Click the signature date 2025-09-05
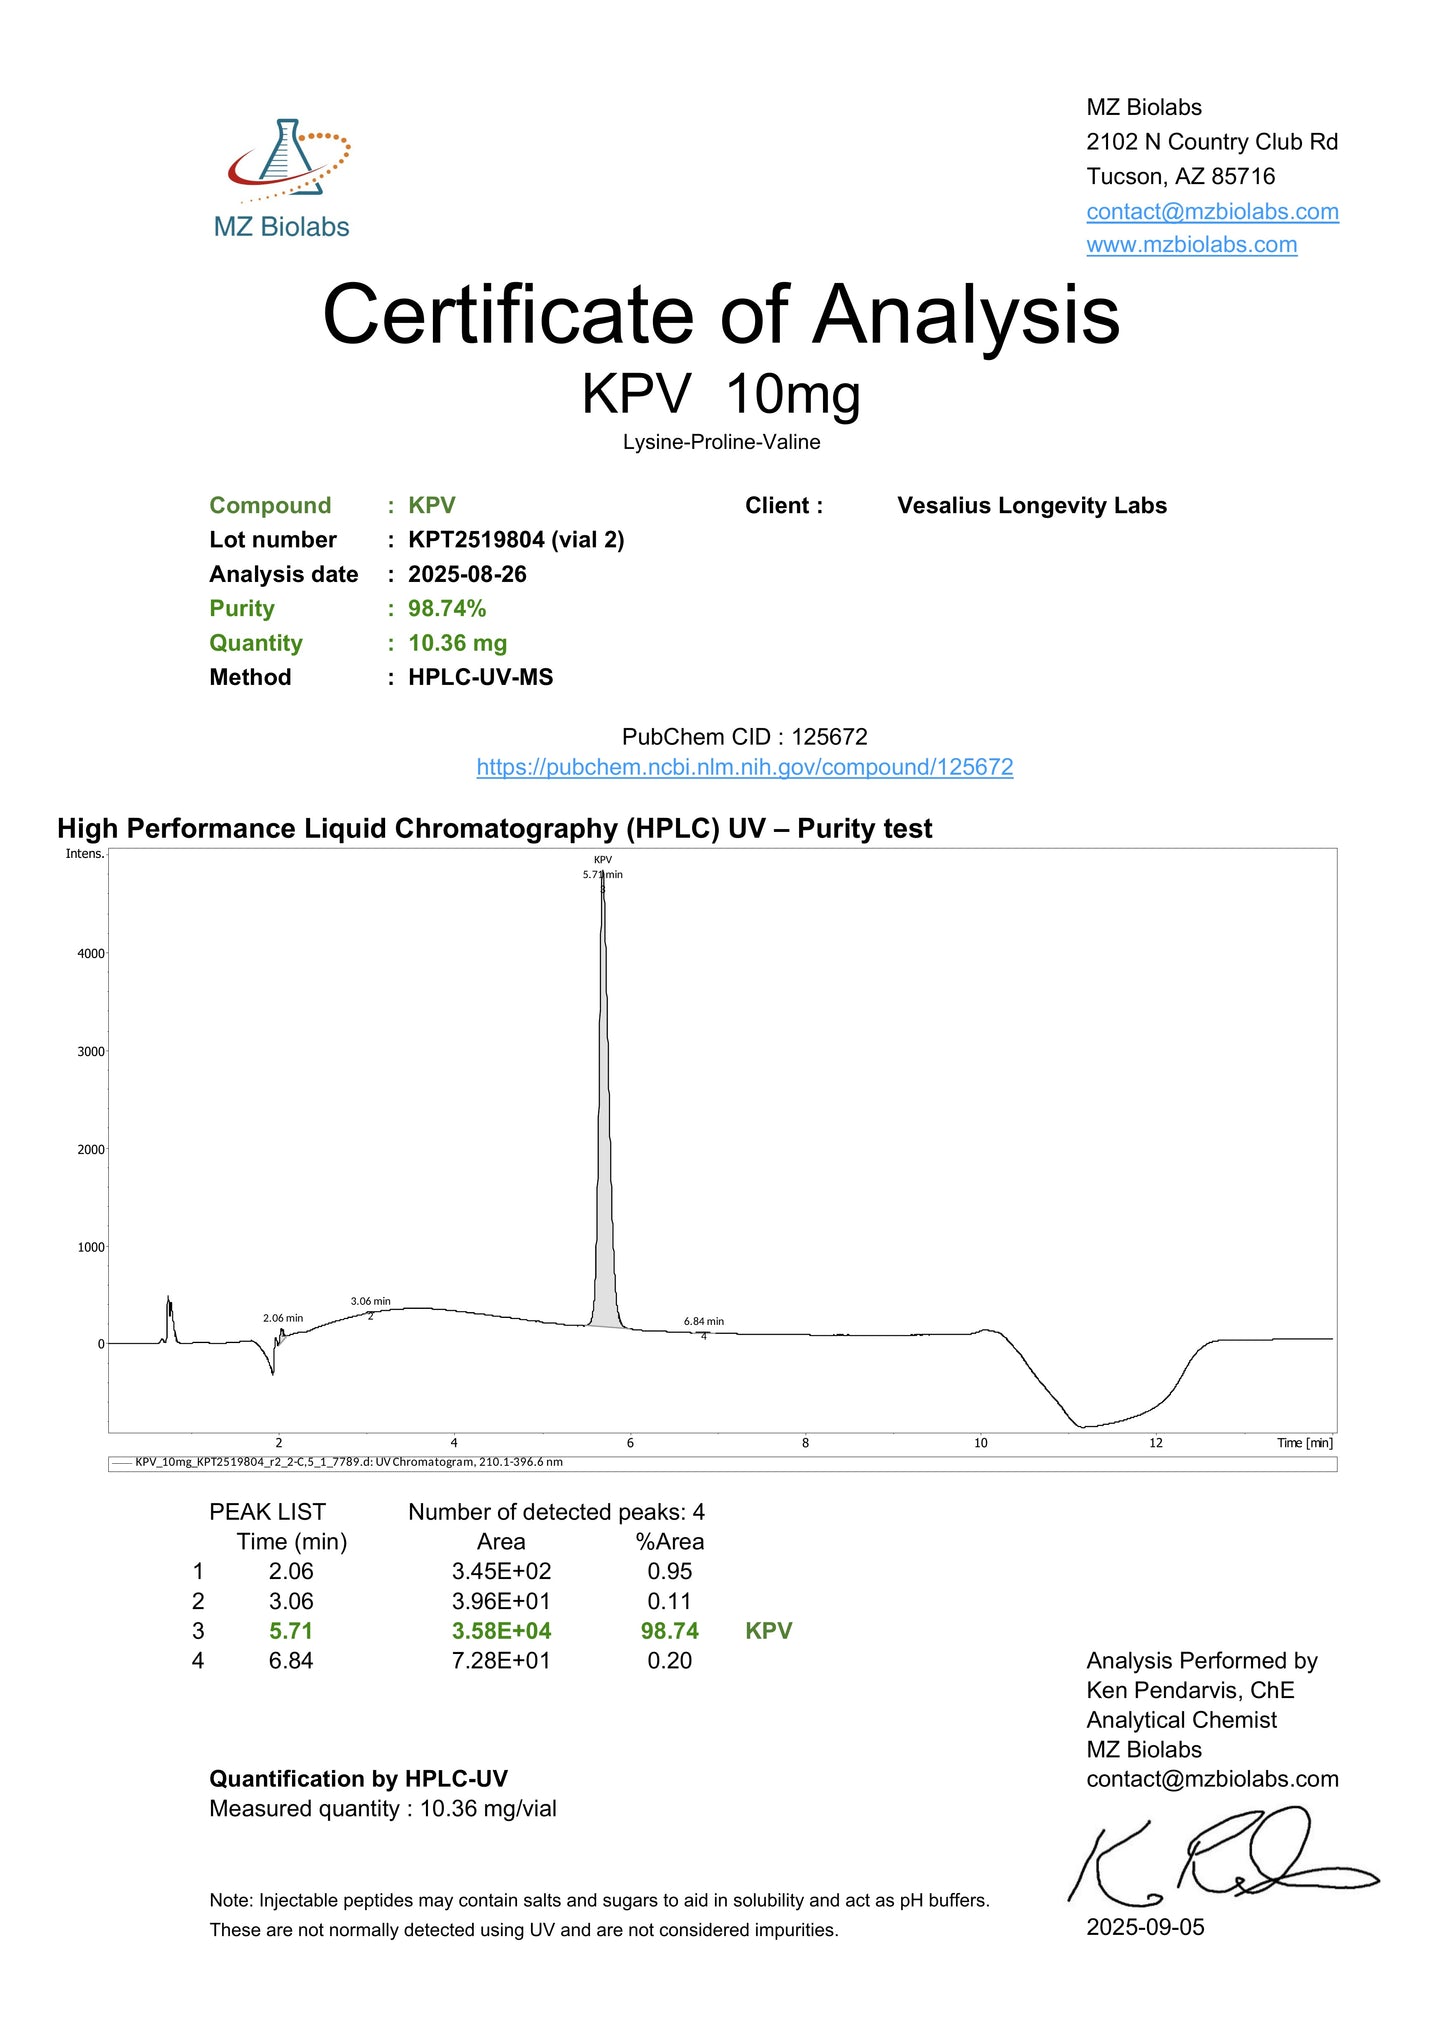The width and height of the screenshot is (1445, 2044). pyautogui.click(x=1145, y=1927)
